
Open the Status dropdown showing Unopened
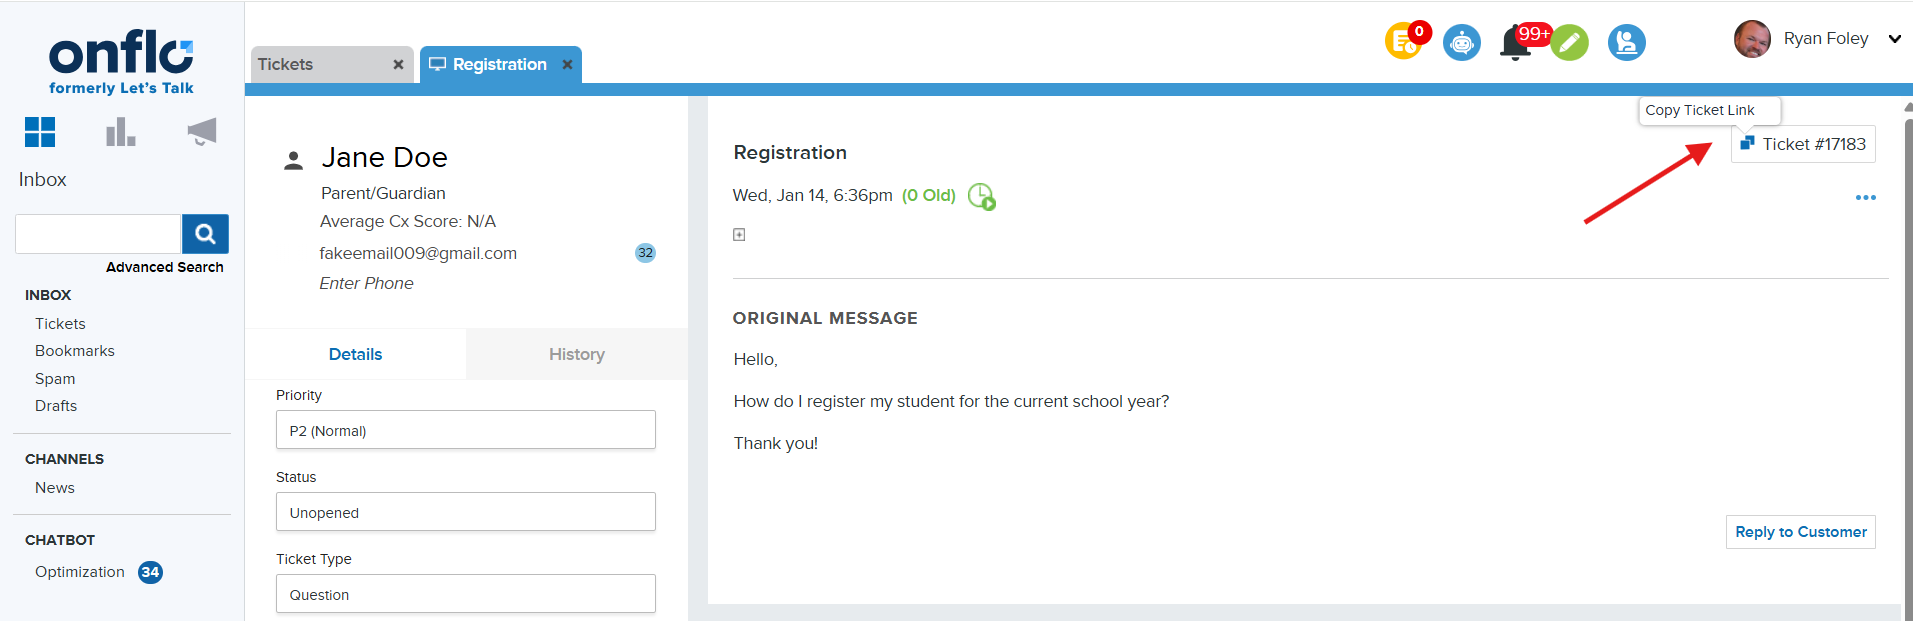(x=466, y=512)
